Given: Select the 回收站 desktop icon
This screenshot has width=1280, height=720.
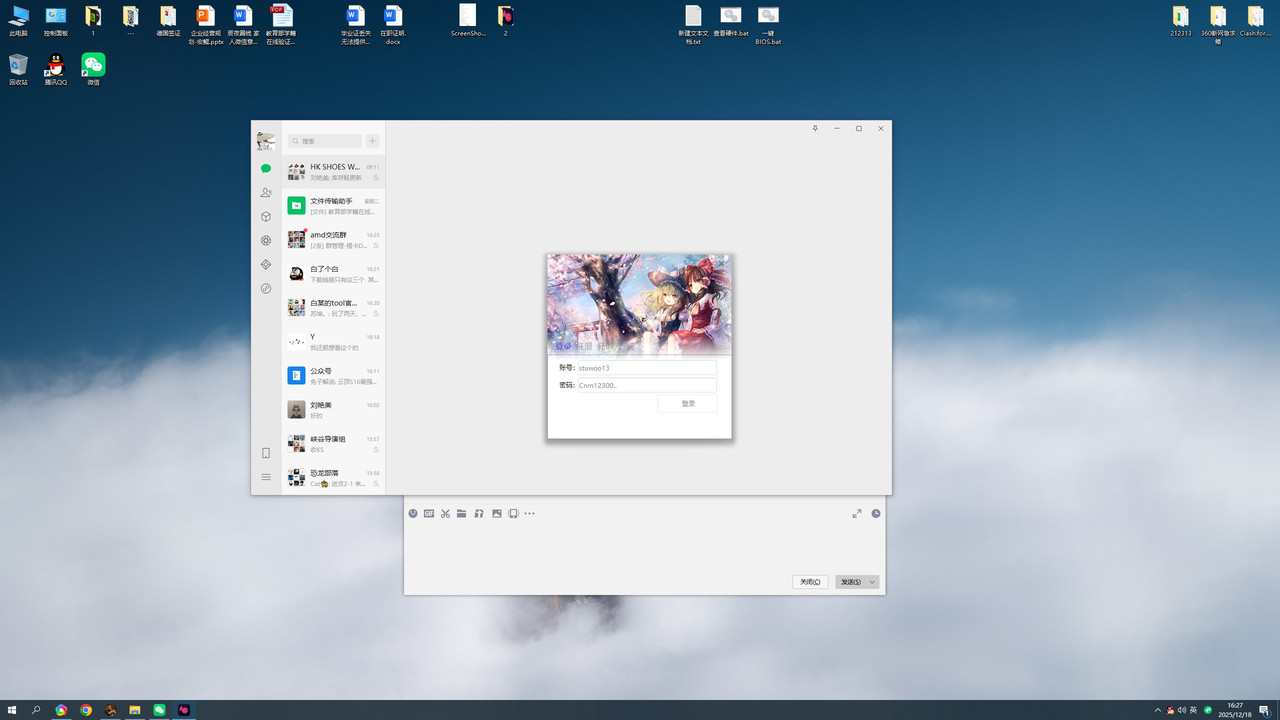Looking at the screenshot, I should (18, 70).
